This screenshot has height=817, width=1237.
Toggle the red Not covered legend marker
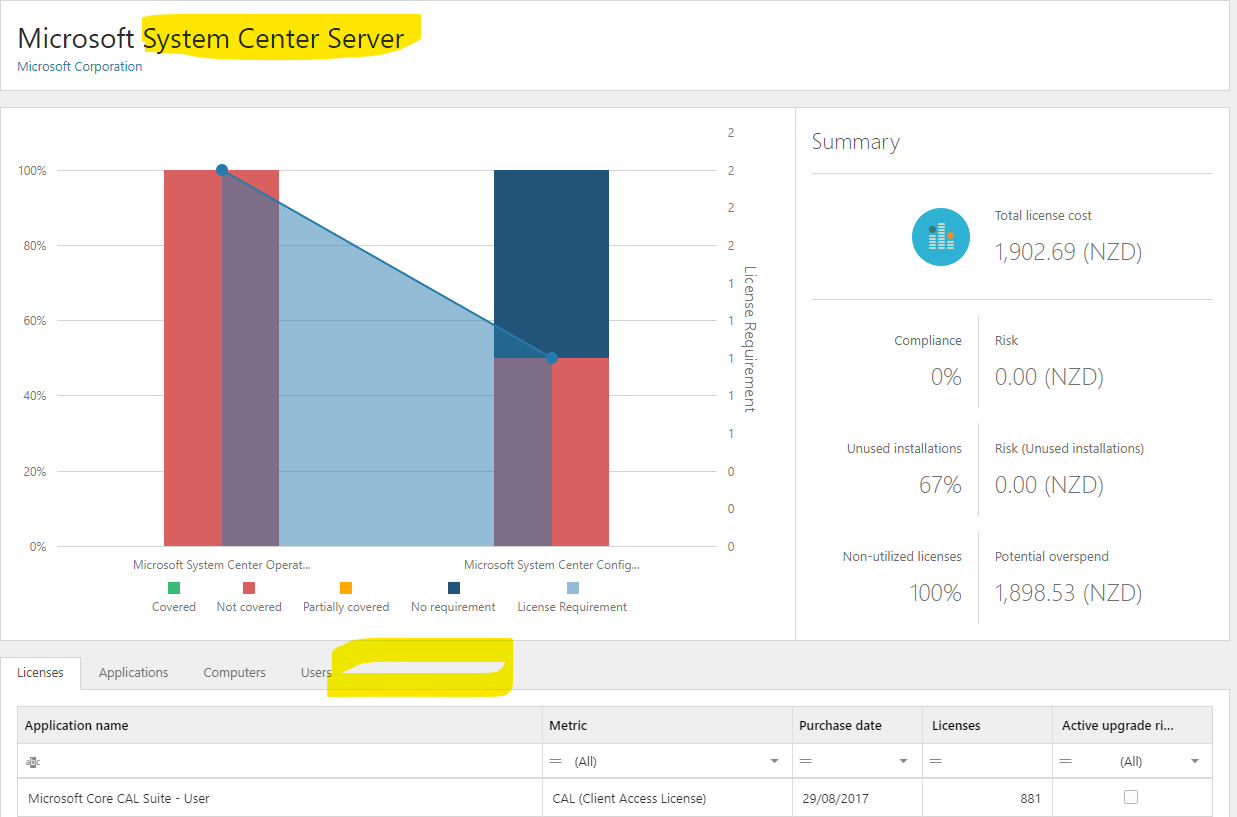[249, 588]
